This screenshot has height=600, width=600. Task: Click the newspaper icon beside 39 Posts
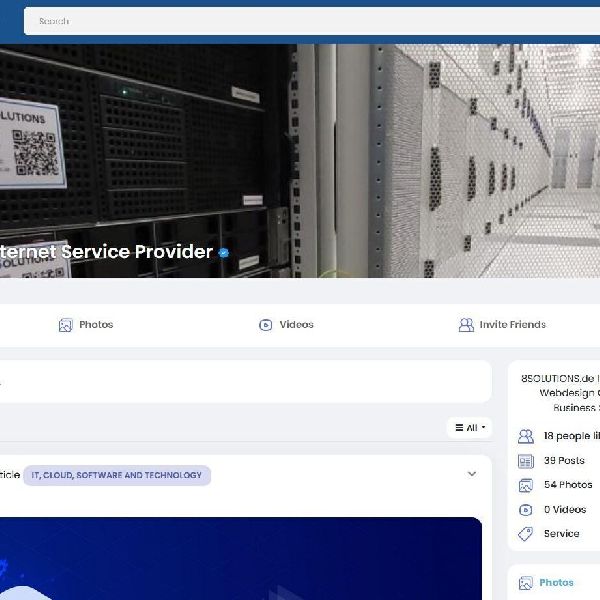click(x=526, y=461)
